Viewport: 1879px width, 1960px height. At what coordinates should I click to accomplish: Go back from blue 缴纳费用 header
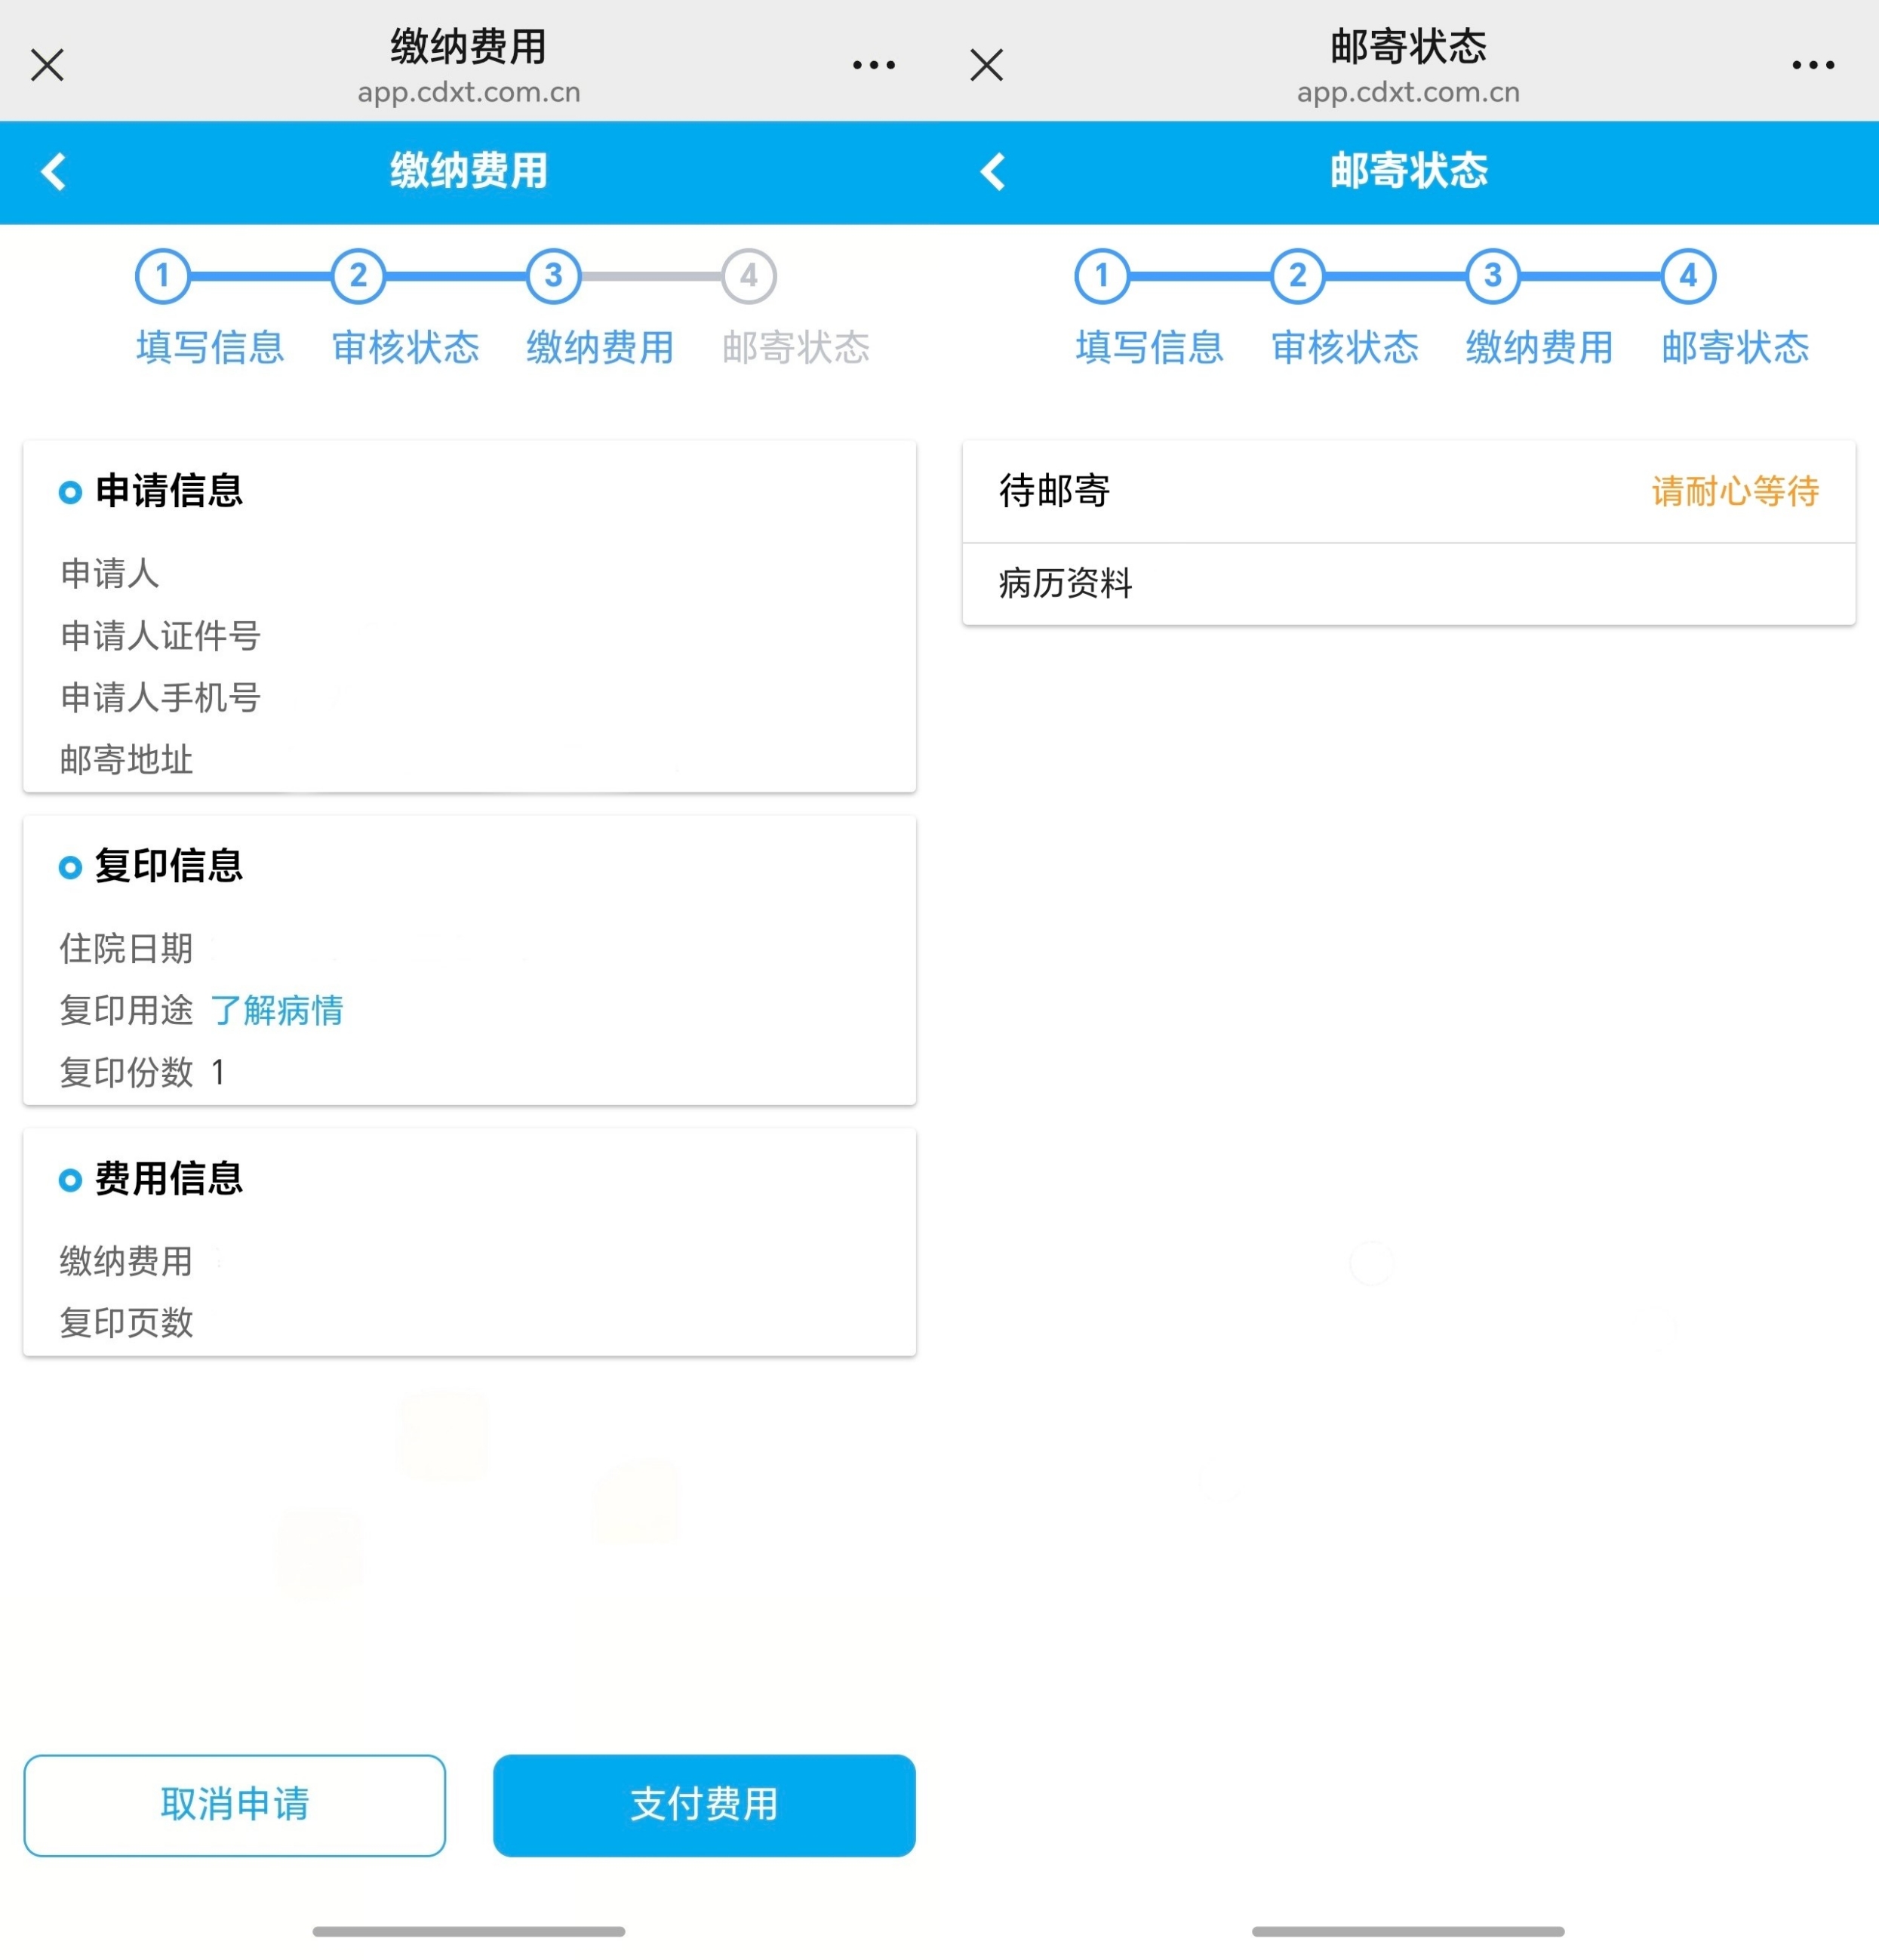pyautogui.click(x=54, y=172)
